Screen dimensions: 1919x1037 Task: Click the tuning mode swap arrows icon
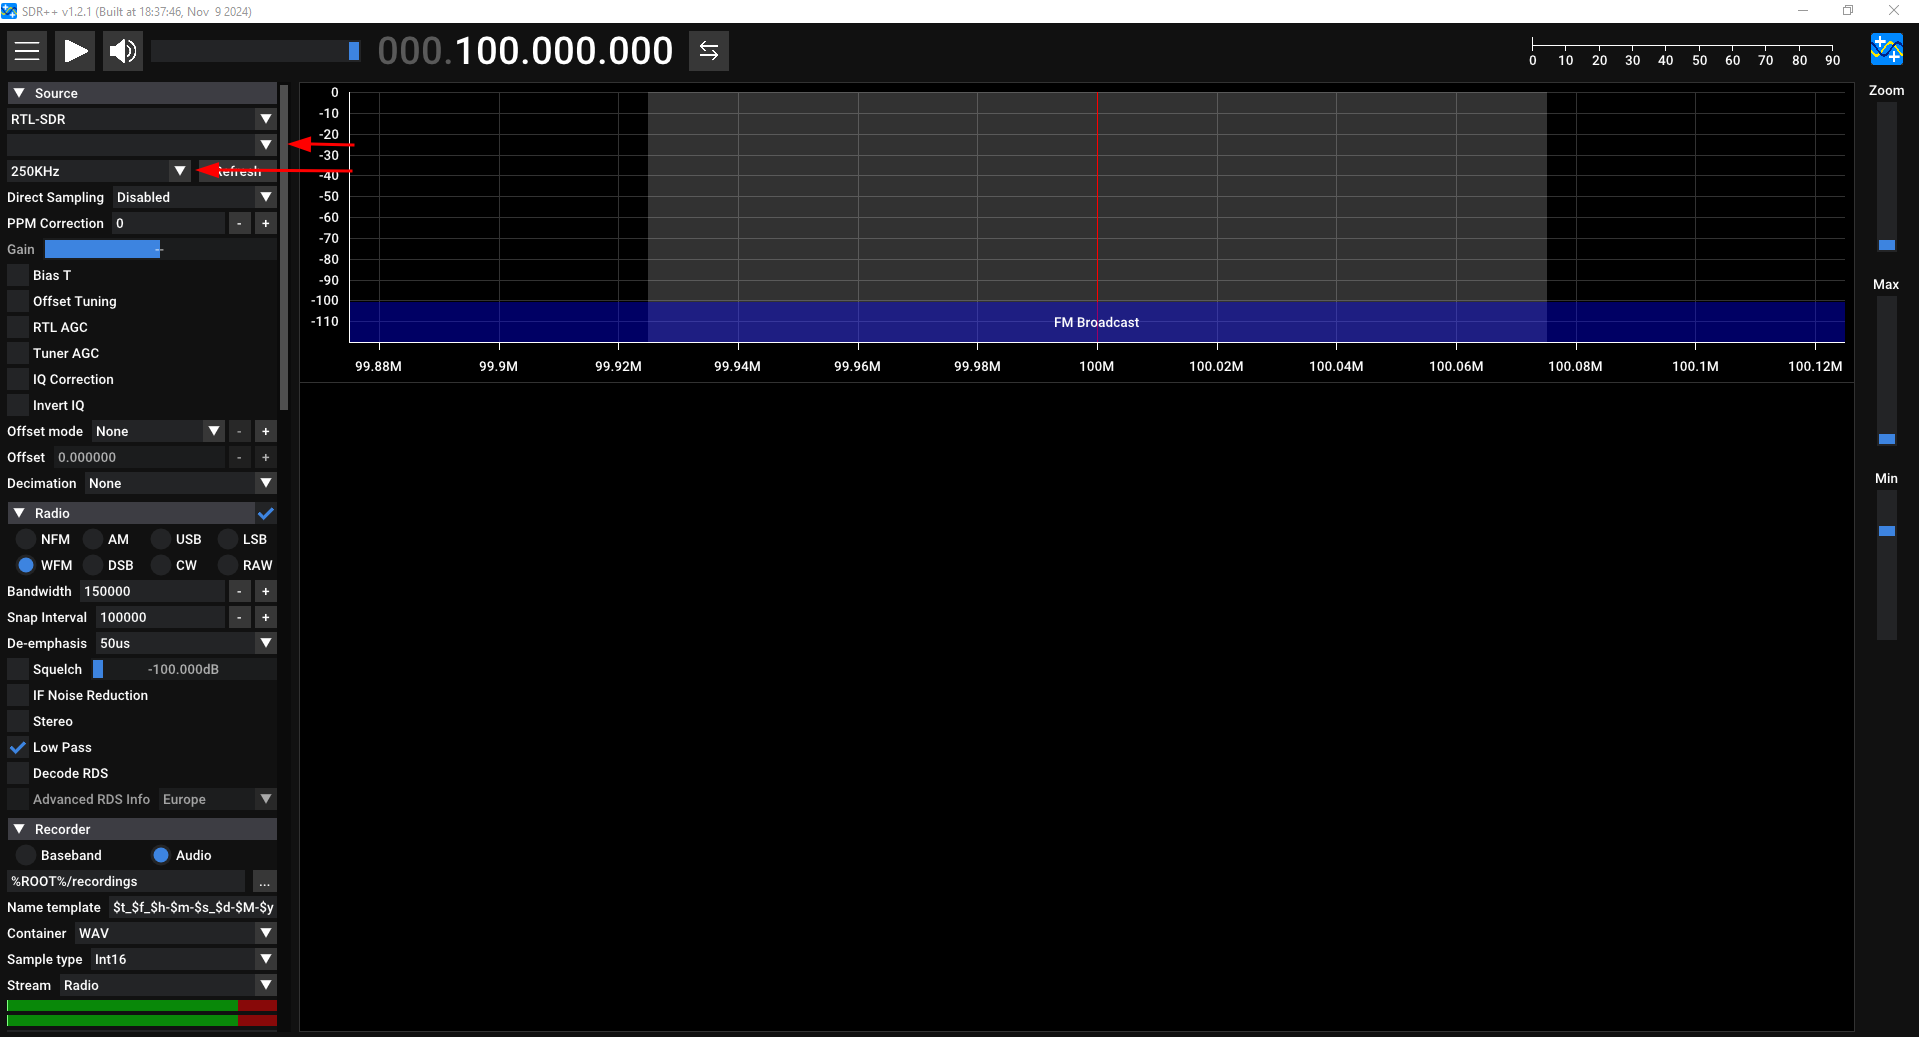pos(709,51)
